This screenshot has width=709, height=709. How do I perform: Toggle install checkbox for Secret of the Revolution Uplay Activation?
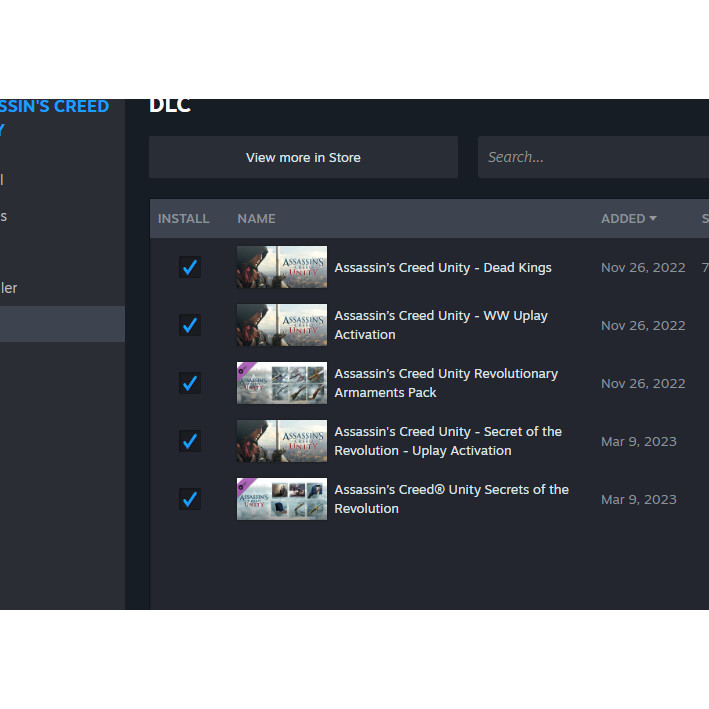(x=189, y=441)
